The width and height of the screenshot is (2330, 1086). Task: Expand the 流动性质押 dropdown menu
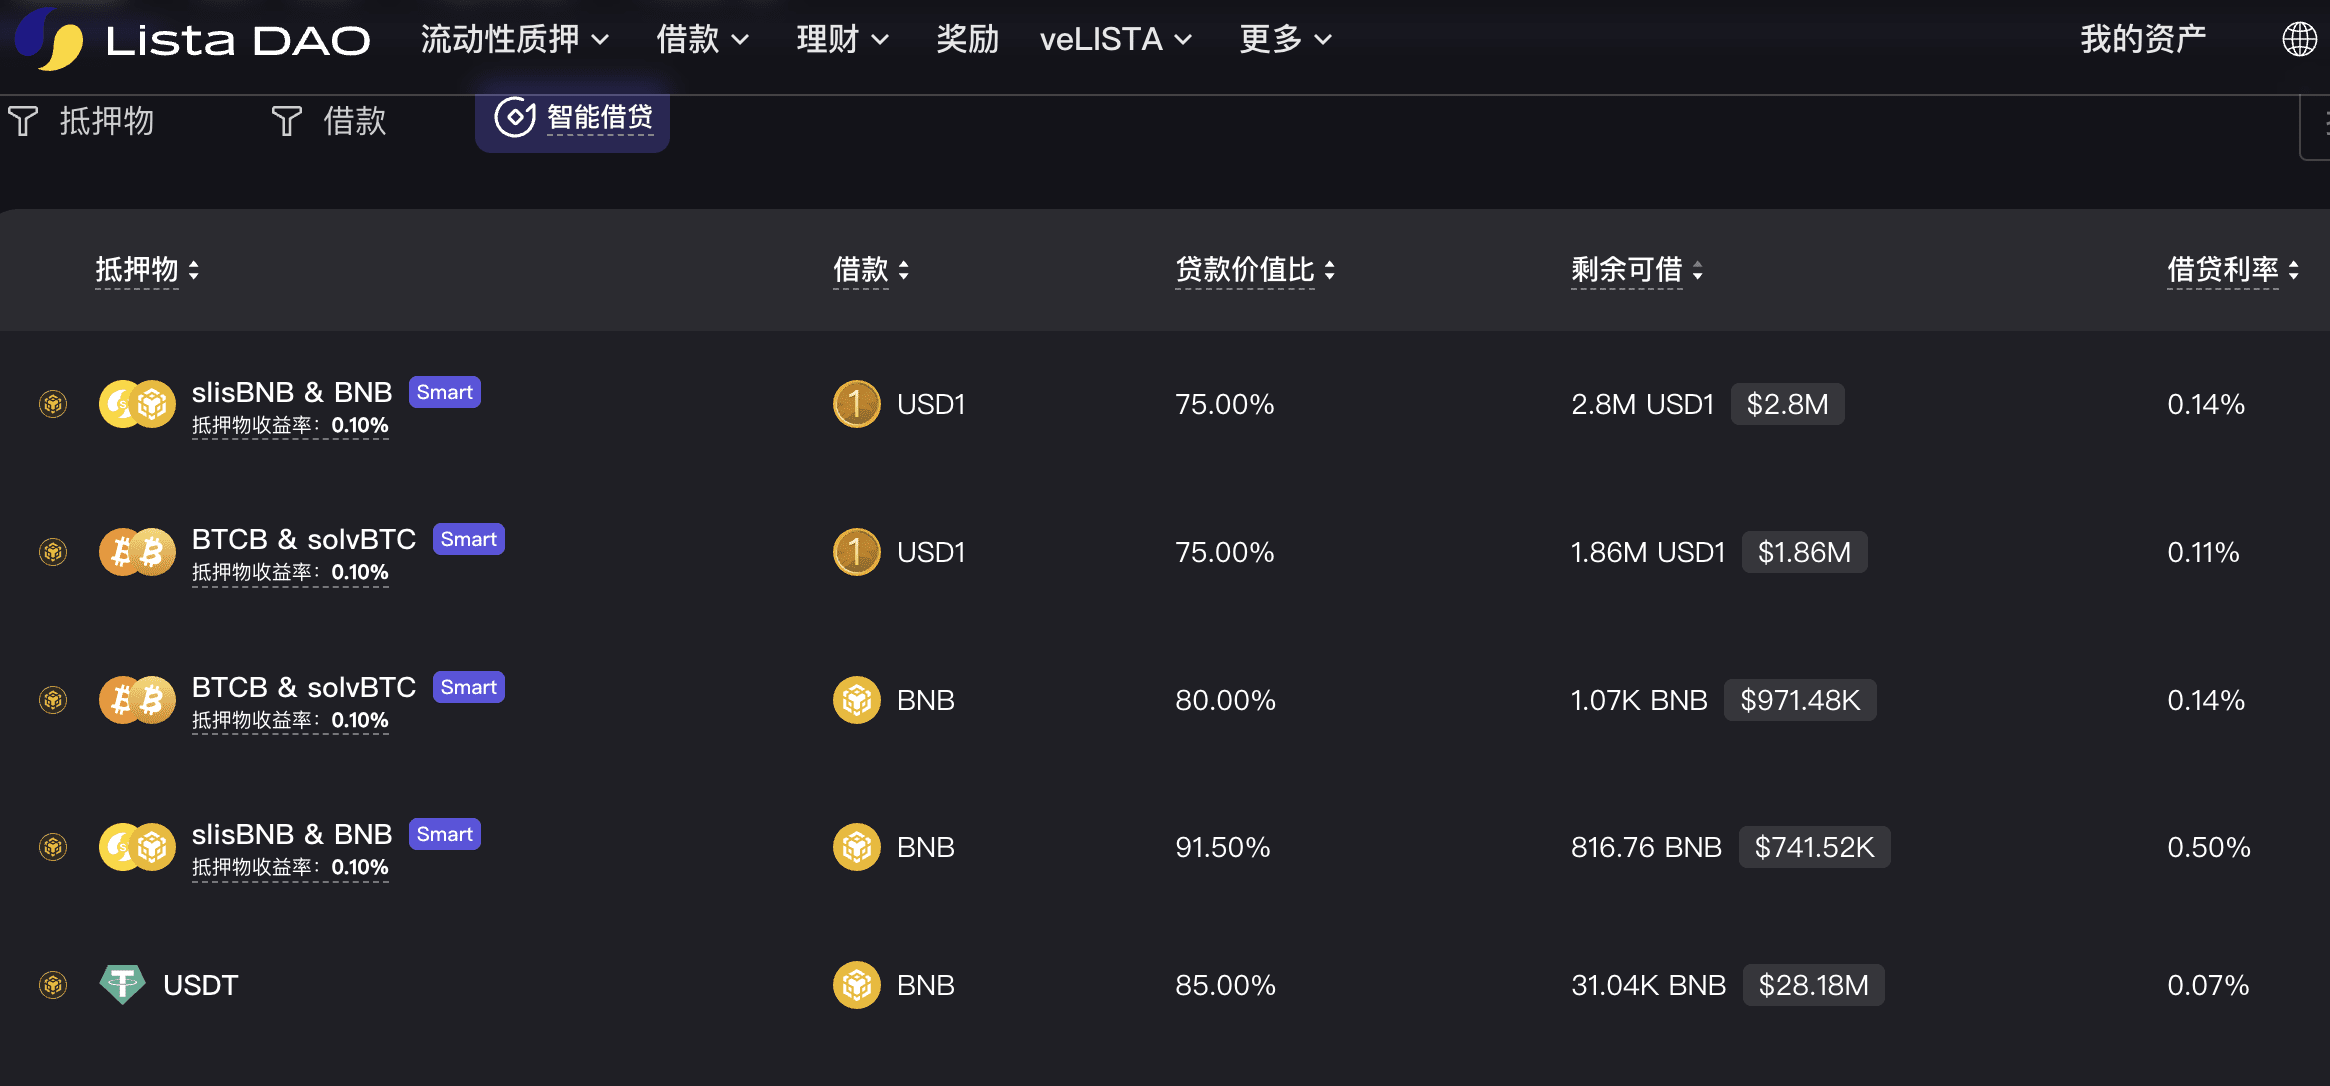tap(514, 39)
